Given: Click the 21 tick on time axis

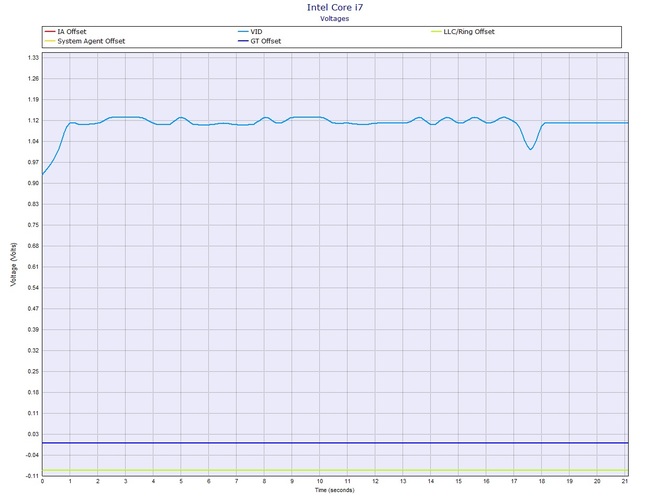Looking at the screenshot, I should pyautogui.click(x=625, y=481).
